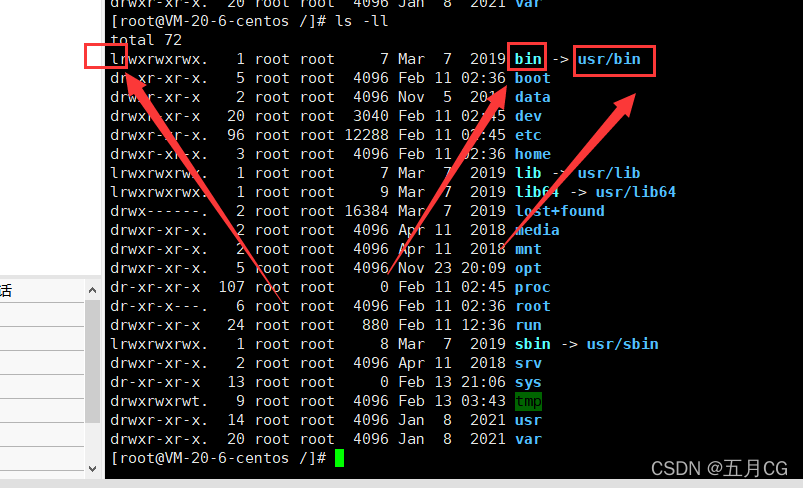Image resolution: width=803 pixels, height=488 pixels.
Task: Click the 'bin' symlink name
Action: click(x=528, y=59)
